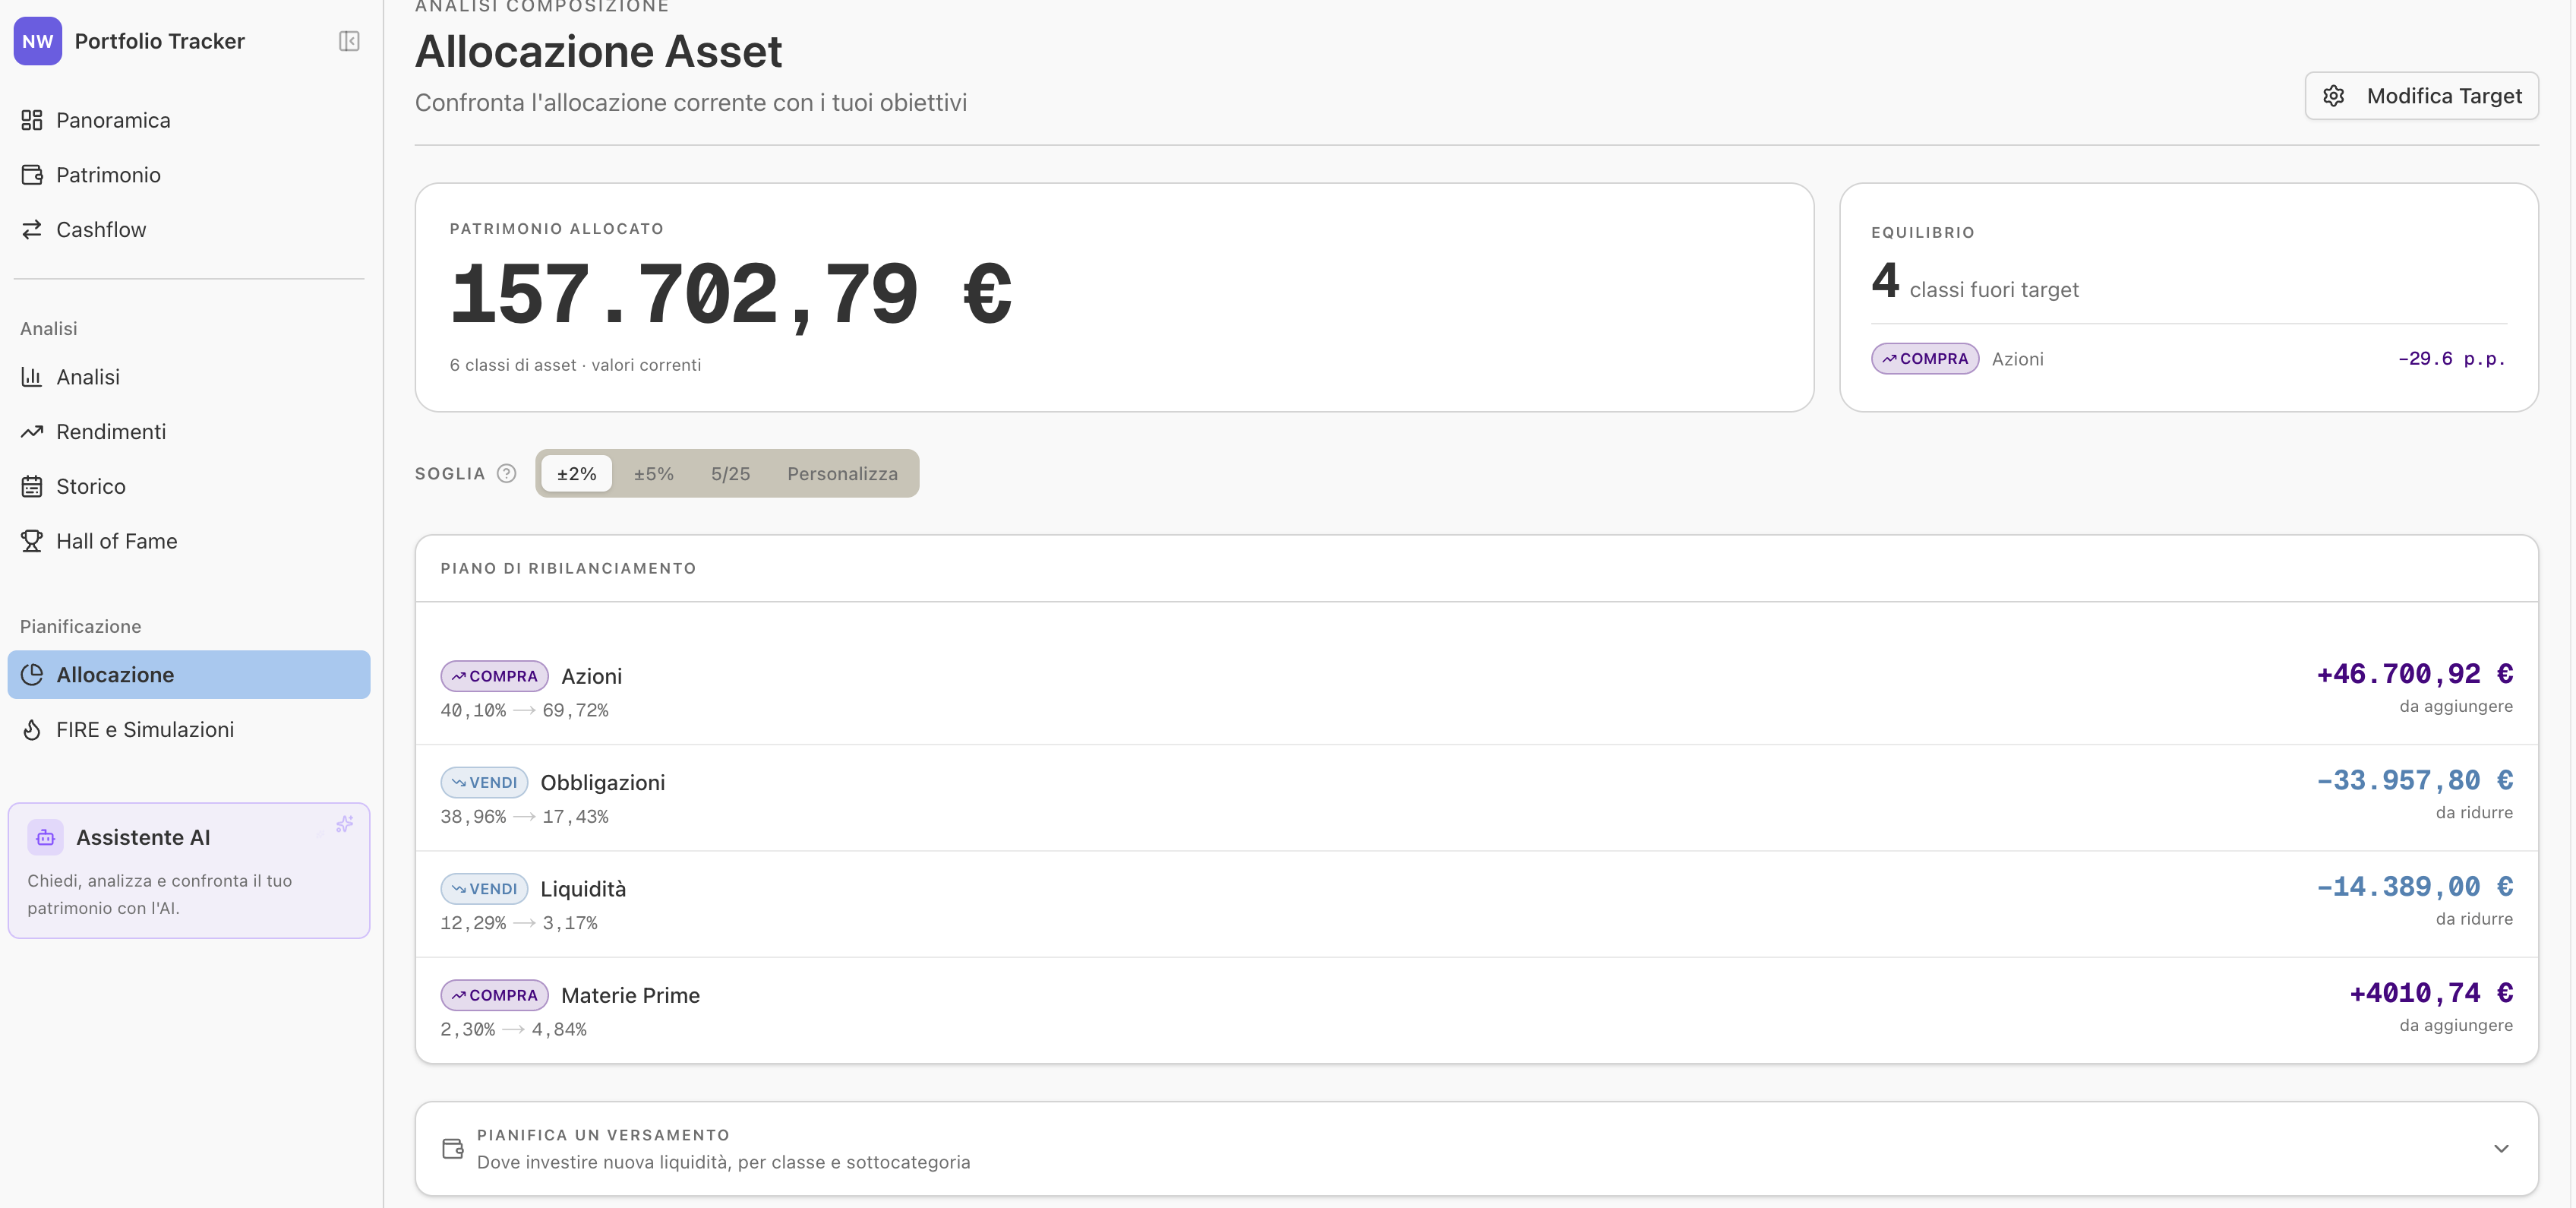Image resolution: width=2576 pixels, height=1208 pixels.
Task: Navigate to Hall of Fame
Action: [x=189, y=541]
